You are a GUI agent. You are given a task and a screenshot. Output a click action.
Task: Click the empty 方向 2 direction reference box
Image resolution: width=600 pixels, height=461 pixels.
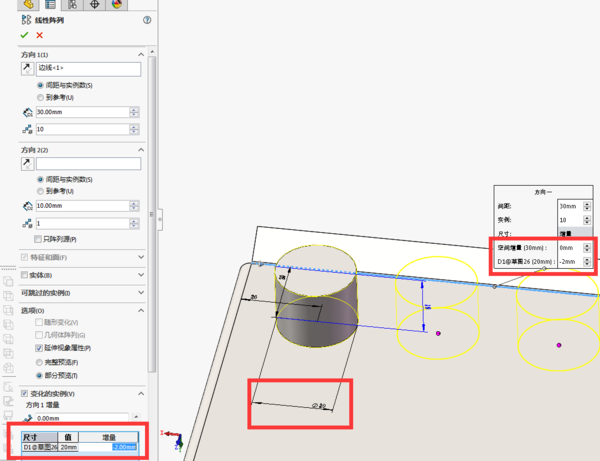click(x=88, y=164)
